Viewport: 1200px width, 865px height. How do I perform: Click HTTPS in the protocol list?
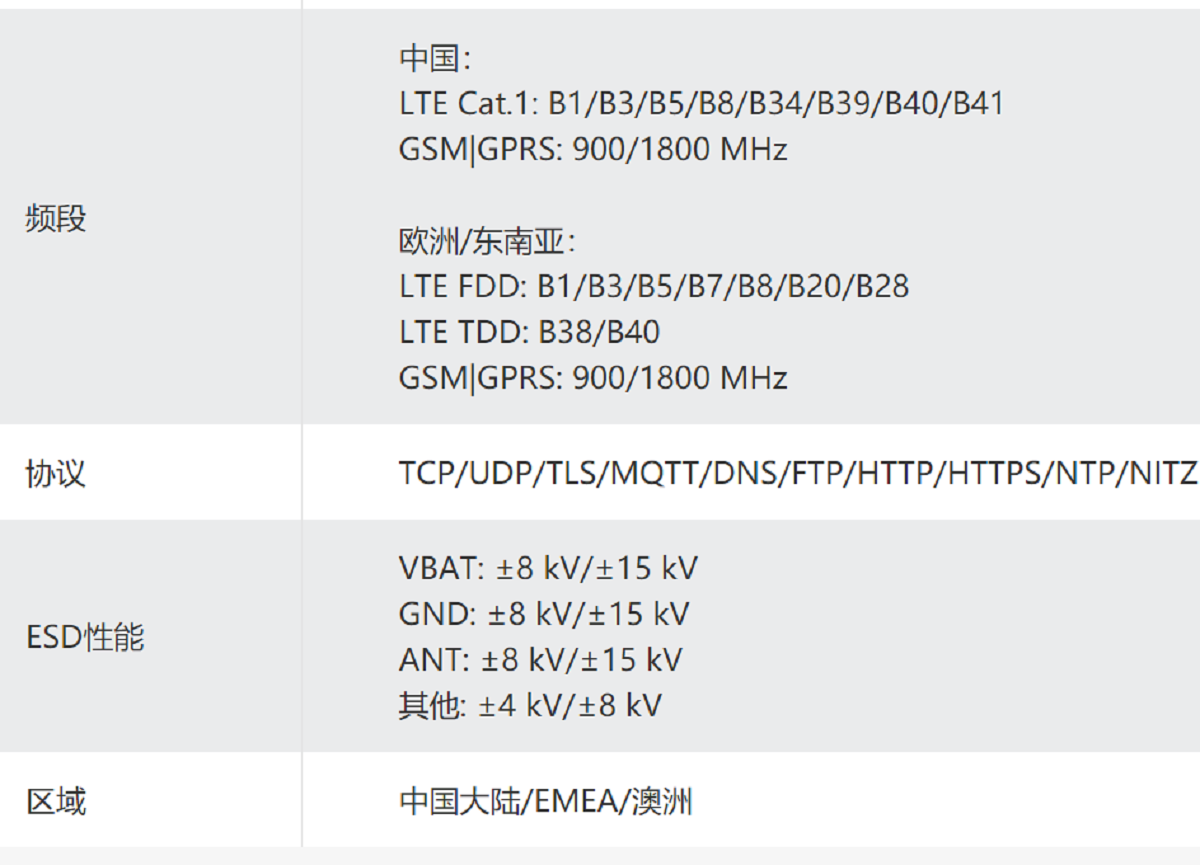995,473
